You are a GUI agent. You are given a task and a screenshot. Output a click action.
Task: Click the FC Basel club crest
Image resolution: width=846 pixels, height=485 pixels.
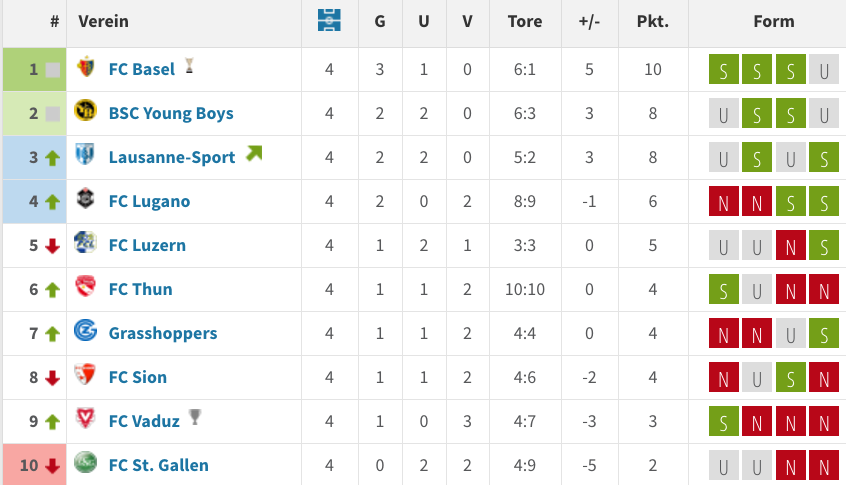[x=85, y=67]
